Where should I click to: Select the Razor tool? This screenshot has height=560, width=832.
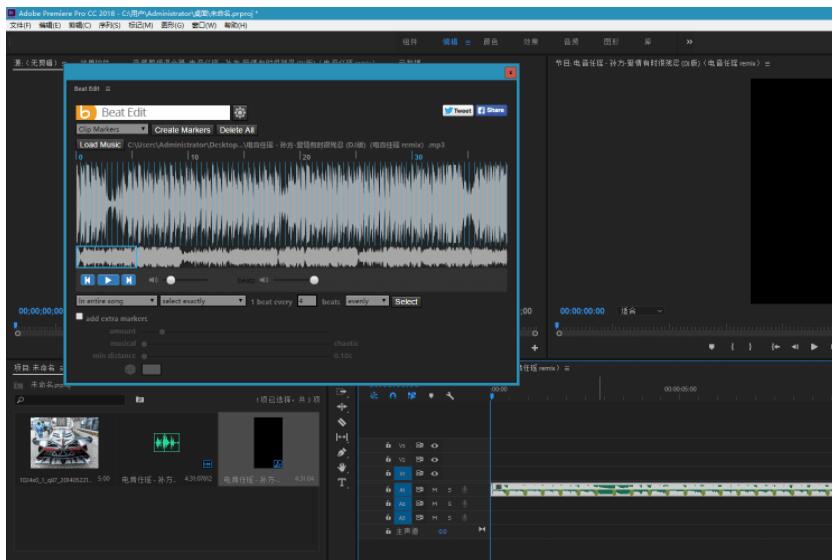tap(342, 422)
